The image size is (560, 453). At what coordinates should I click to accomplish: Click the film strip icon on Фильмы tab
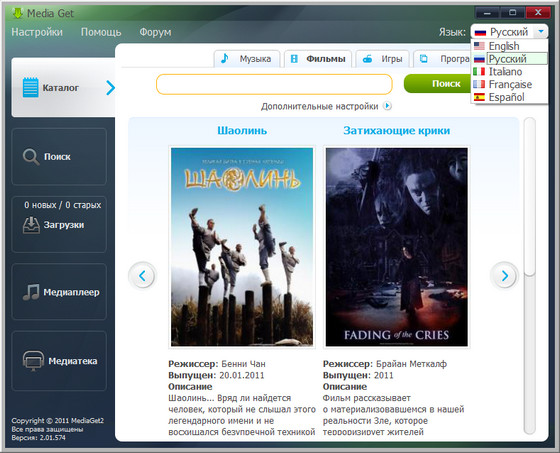coord(294,59)
